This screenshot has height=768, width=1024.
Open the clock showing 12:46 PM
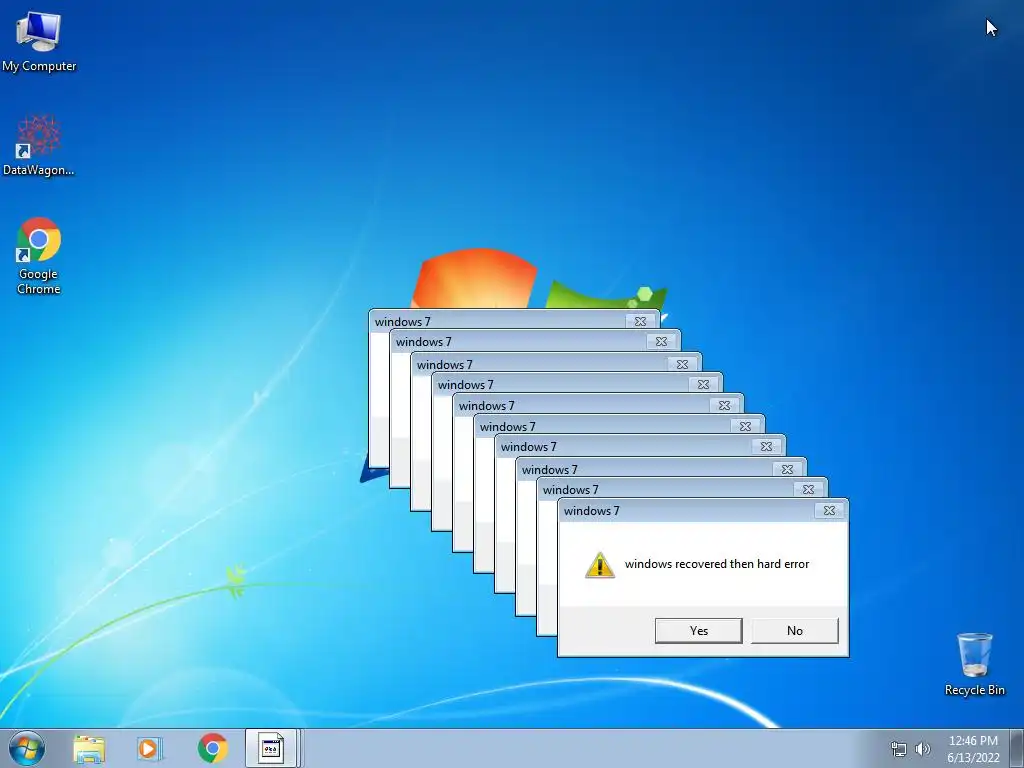point(973,749)
